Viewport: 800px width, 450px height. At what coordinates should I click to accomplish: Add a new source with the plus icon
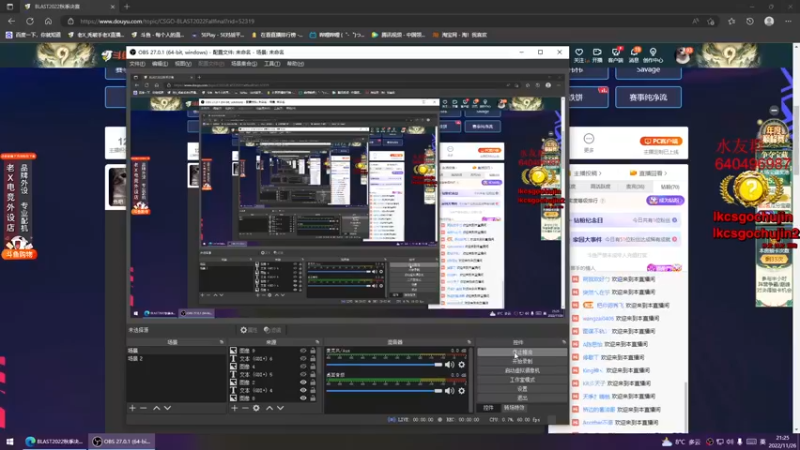point(234,408)
